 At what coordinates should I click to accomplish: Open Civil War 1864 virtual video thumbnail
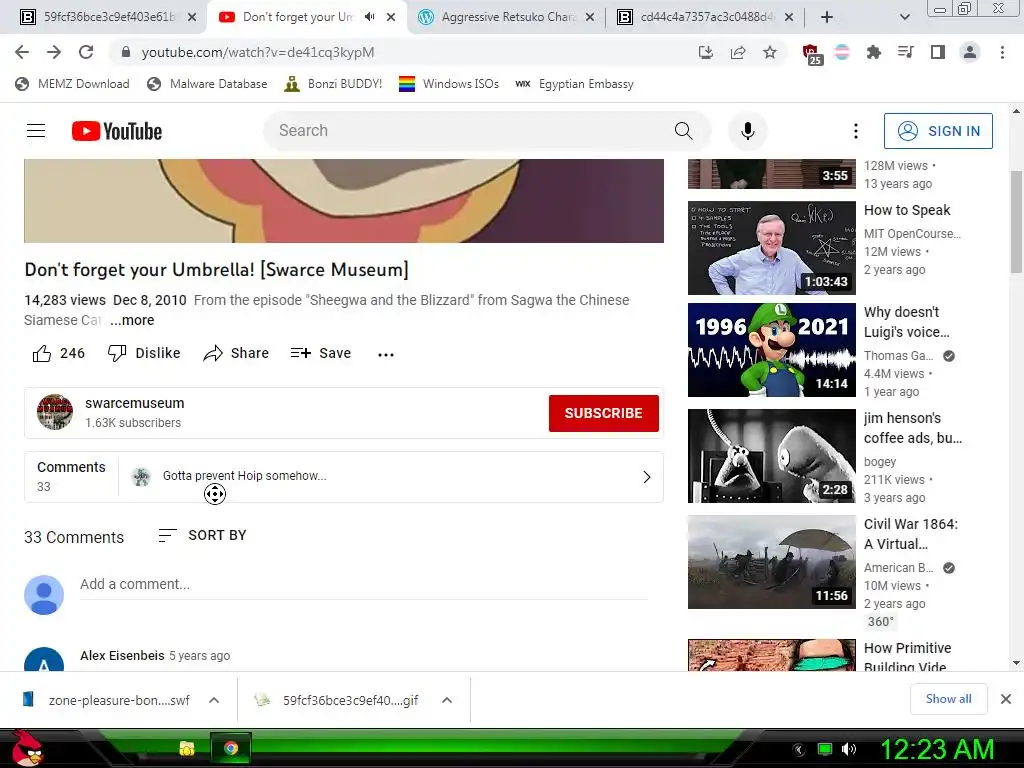click(x=771, y=562)
